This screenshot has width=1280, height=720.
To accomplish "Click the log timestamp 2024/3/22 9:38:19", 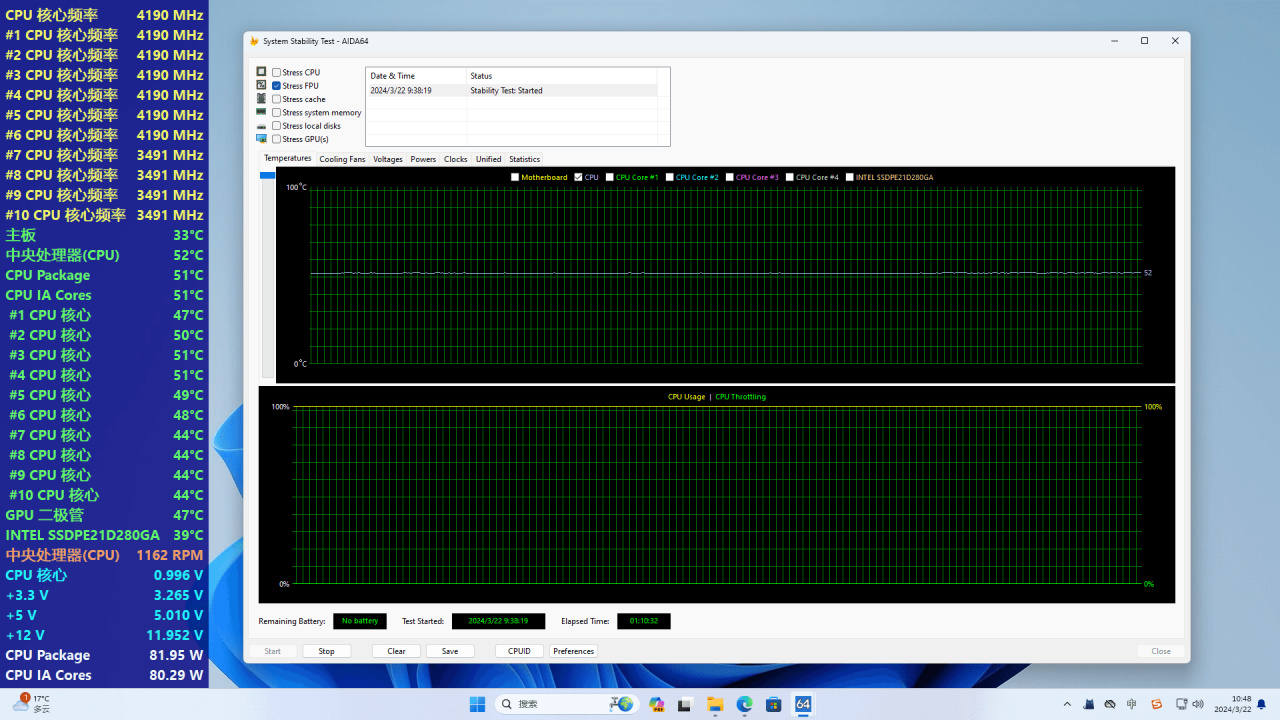I will click(401, 90).
